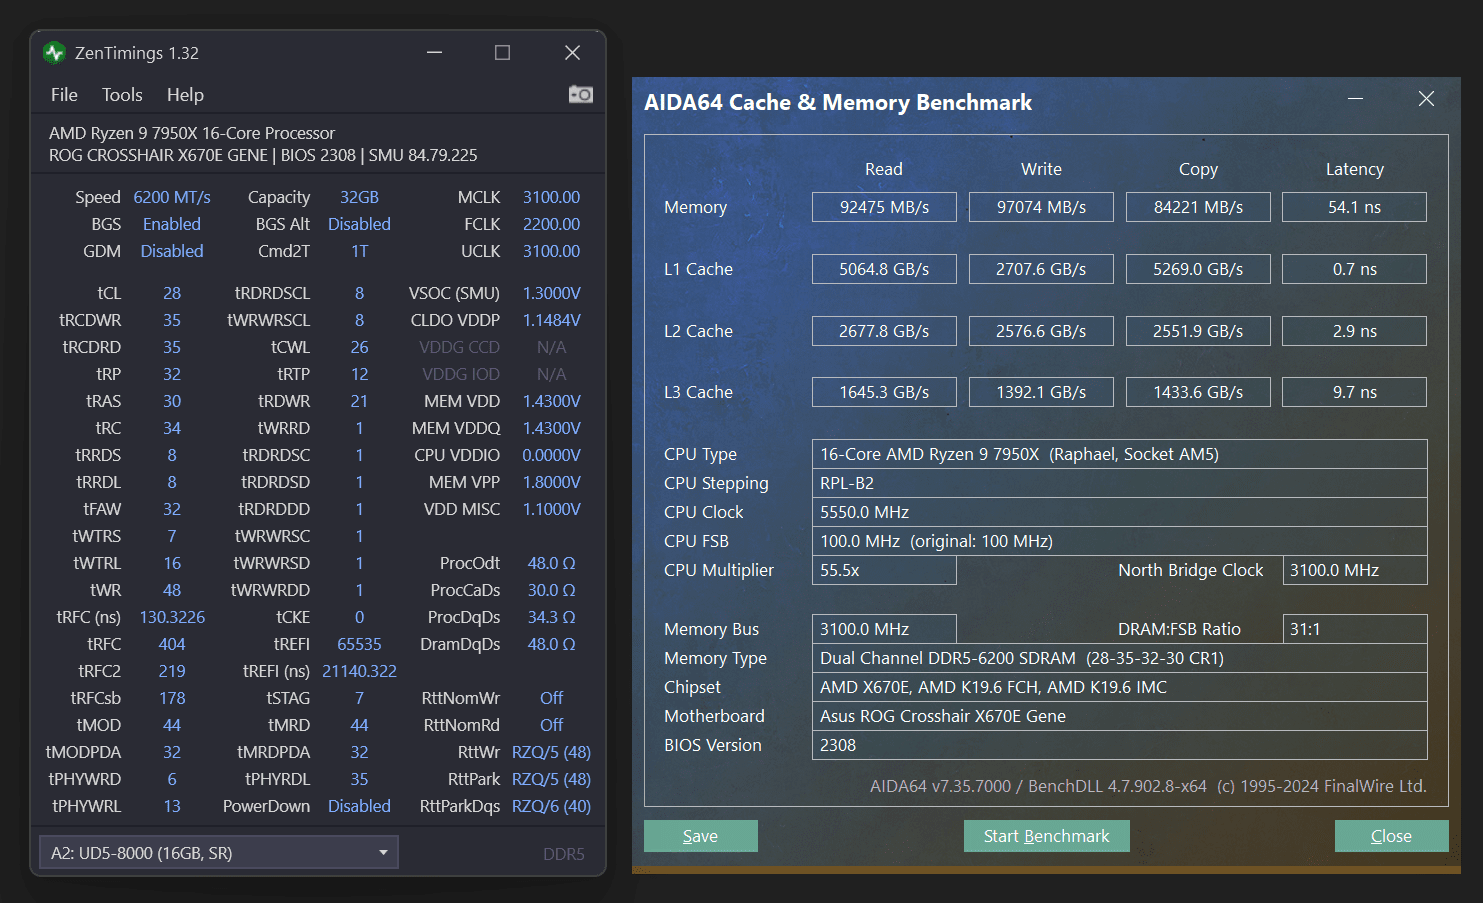Click the BIOS Version field 2308
The width and height of the screenshot is (1483, 903).
[x=1119, y=745]
